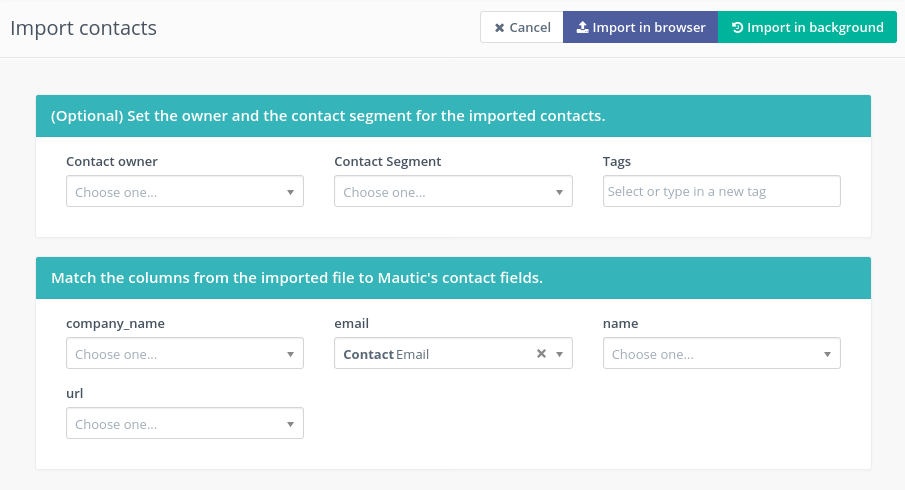Image resolution: width=905 pixels, height=490 pixels.
Task: Click the Contact Segment dropdown arrow
Action: [x=559, y=192]
